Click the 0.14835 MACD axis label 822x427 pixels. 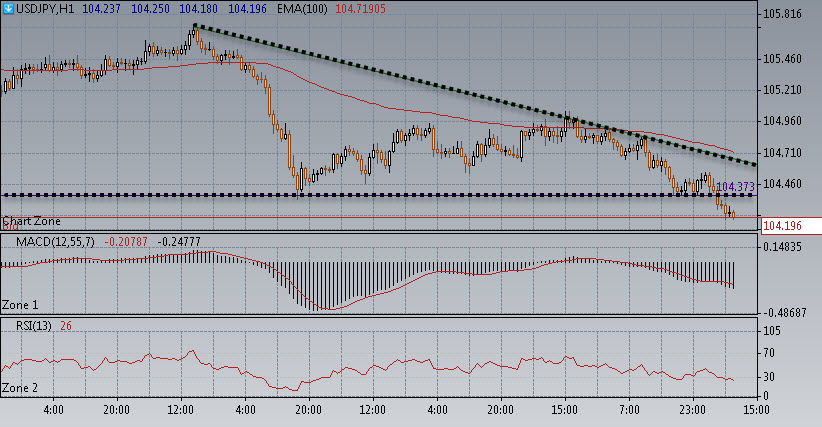[782, 247]
